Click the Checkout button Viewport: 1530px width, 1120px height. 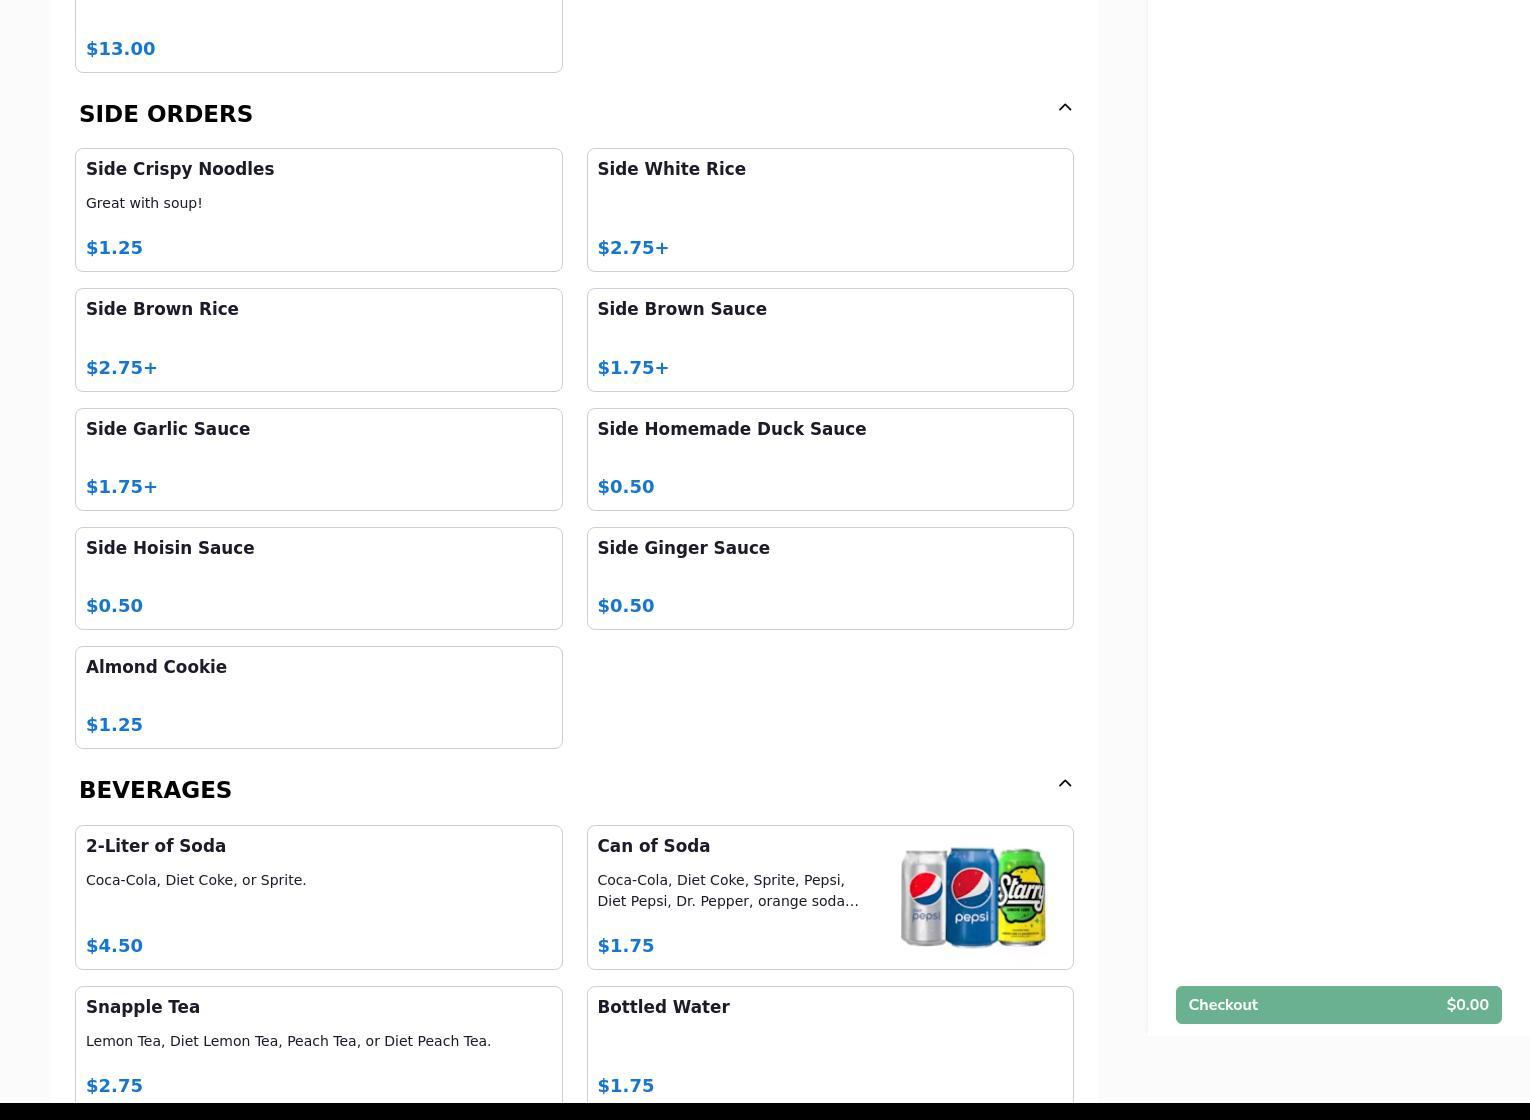pyautogui.click(x=1338, y=1005)
